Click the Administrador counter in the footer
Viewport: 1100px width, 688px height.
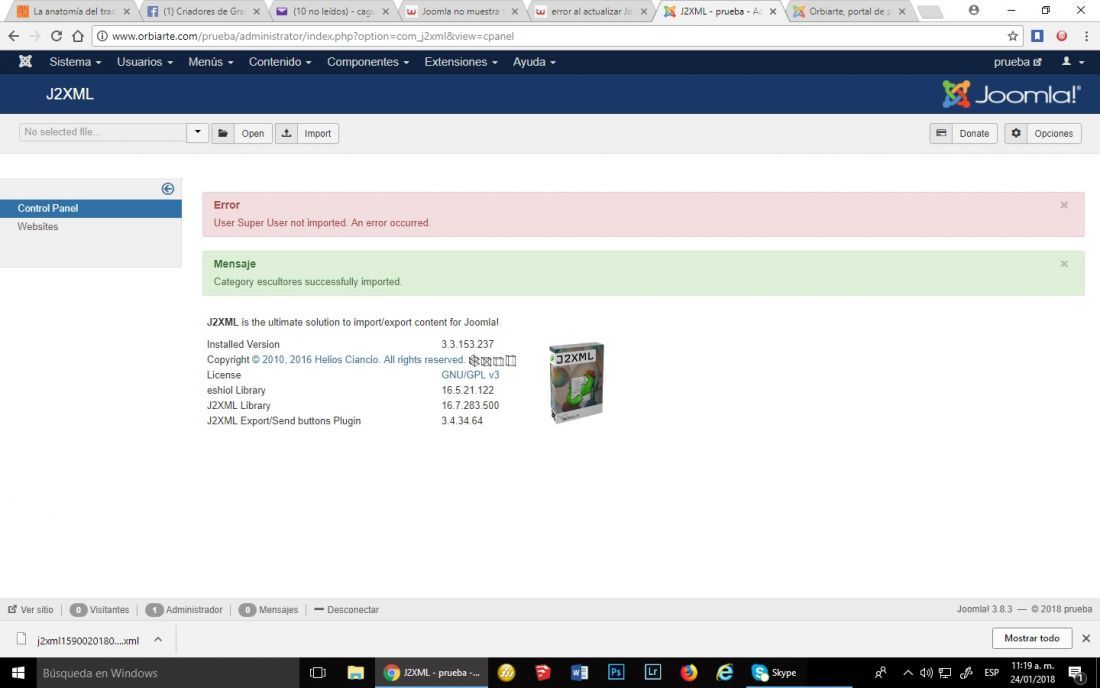184,609
